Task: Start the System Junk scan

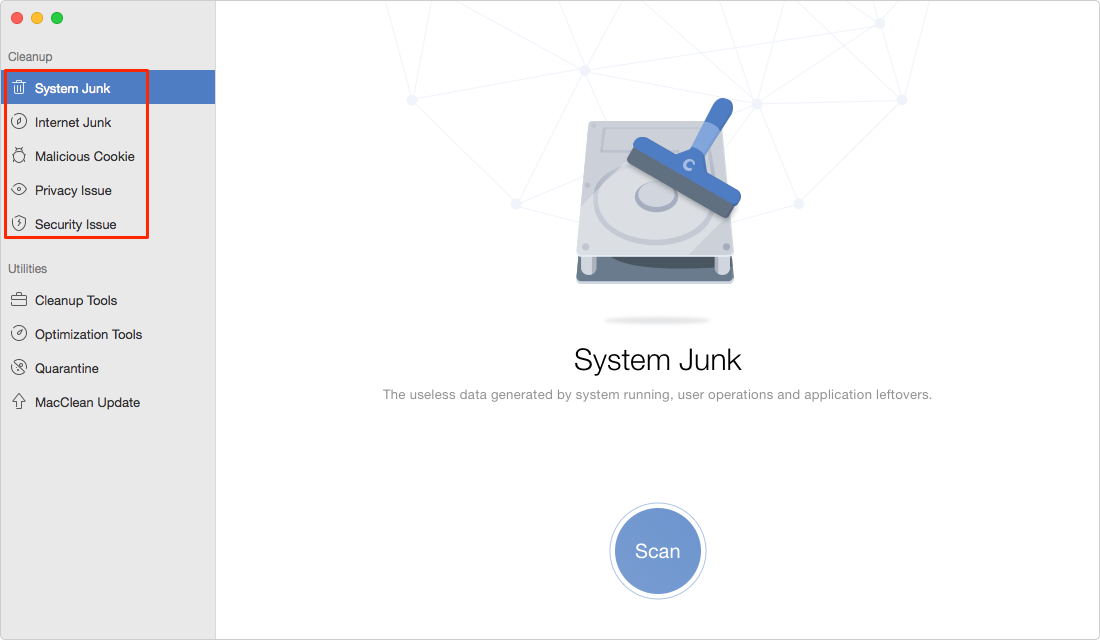Action: (x=658, y=551)
